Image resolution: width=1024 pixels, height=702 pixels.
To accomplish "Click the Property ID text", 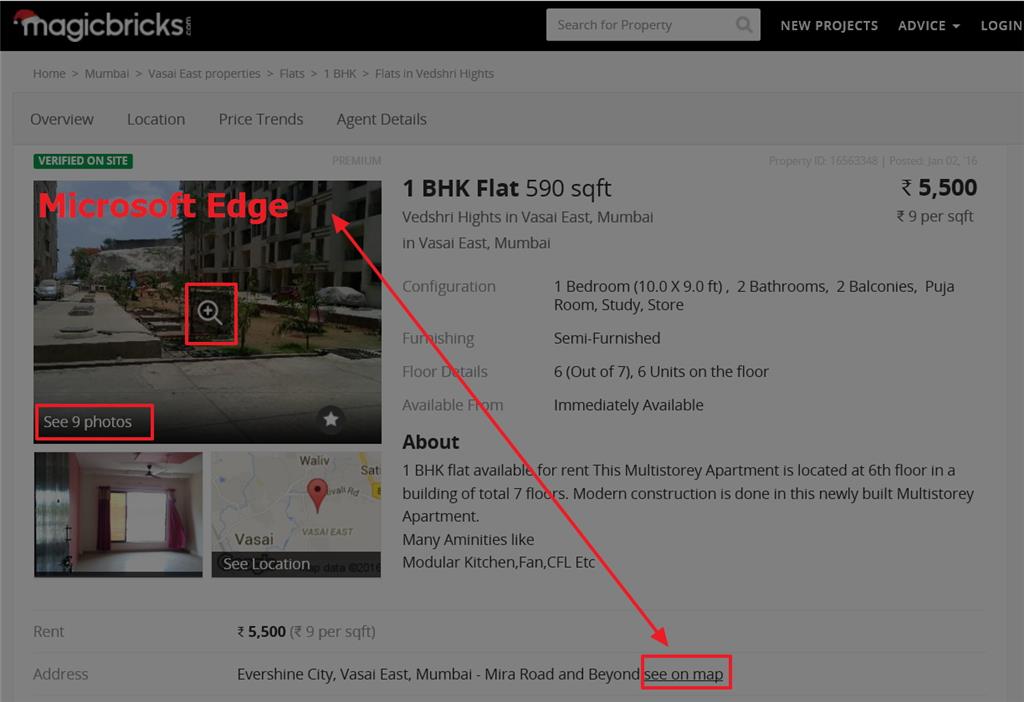I will pos(823,161).
